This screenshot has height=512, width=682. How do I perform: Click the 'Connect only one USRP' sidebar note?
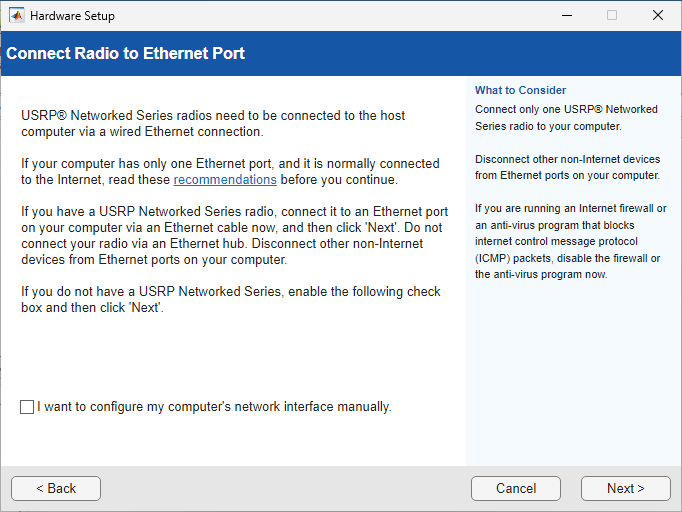[x=566, y=118]
